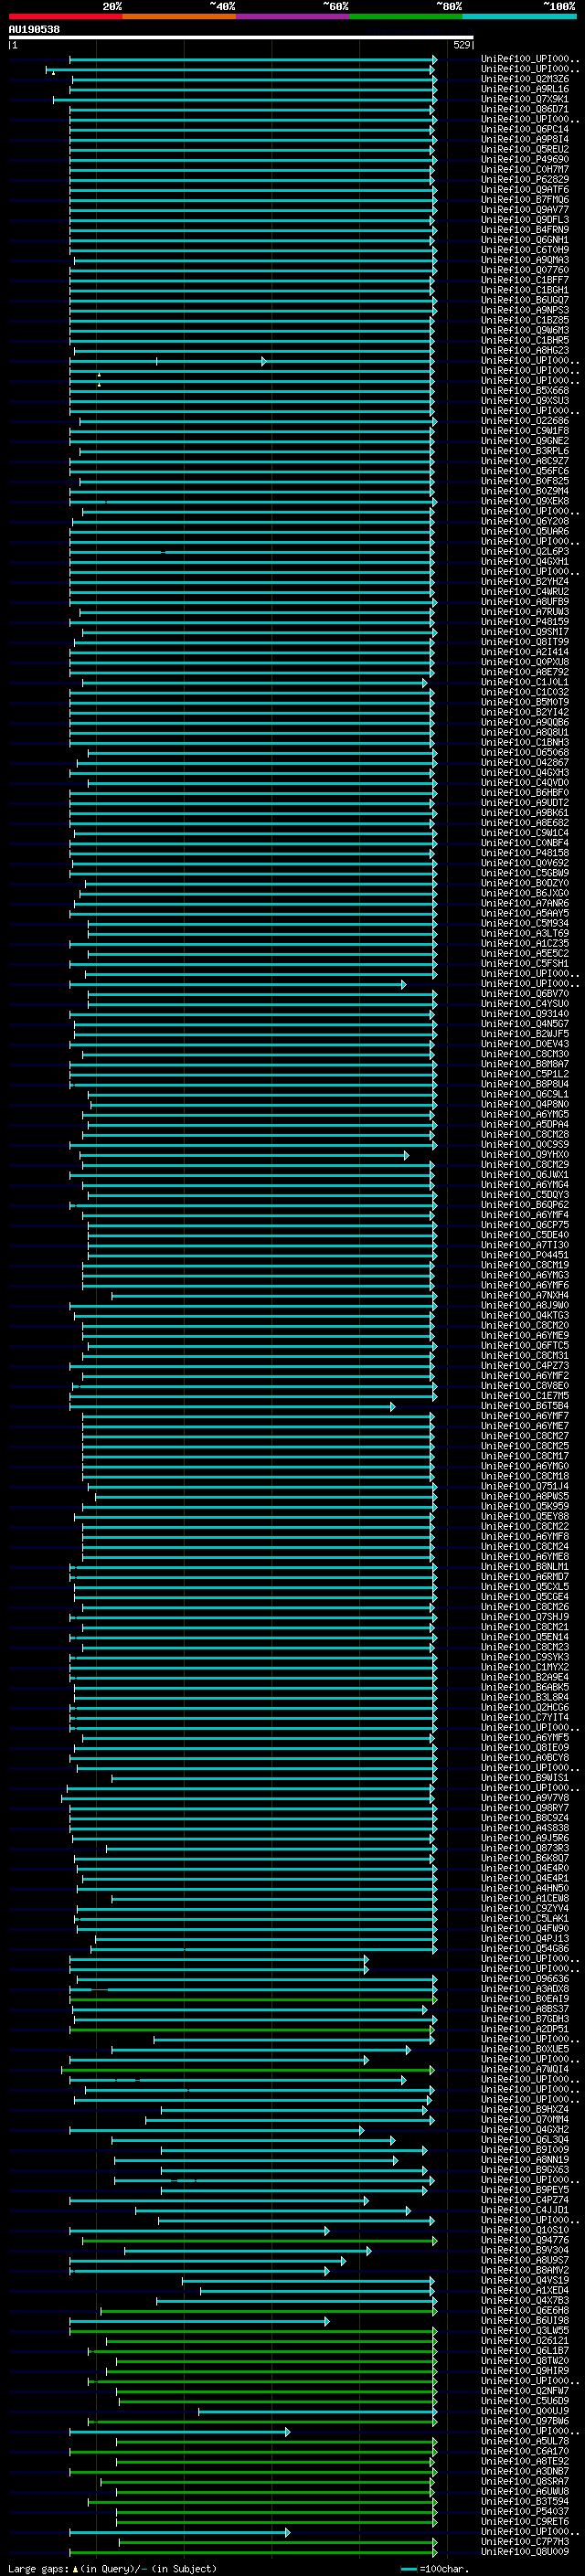The height and width of the screenshot is (2576, 585).
Task: Open hit UniRef100_Q86D71
Action: [525, 109]
